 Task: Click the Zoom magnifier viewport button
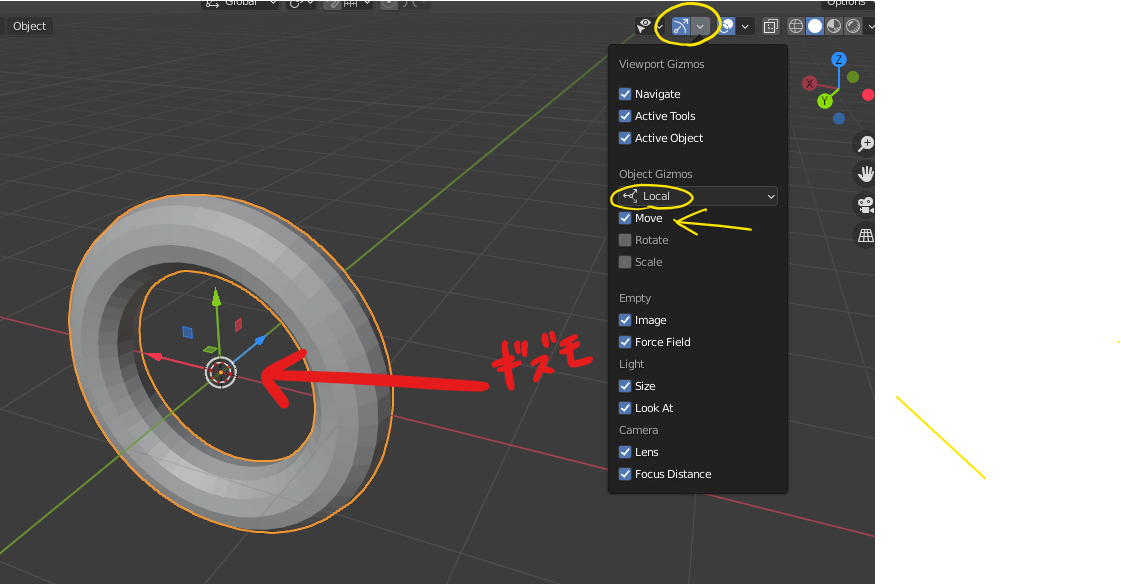[866, 144]
